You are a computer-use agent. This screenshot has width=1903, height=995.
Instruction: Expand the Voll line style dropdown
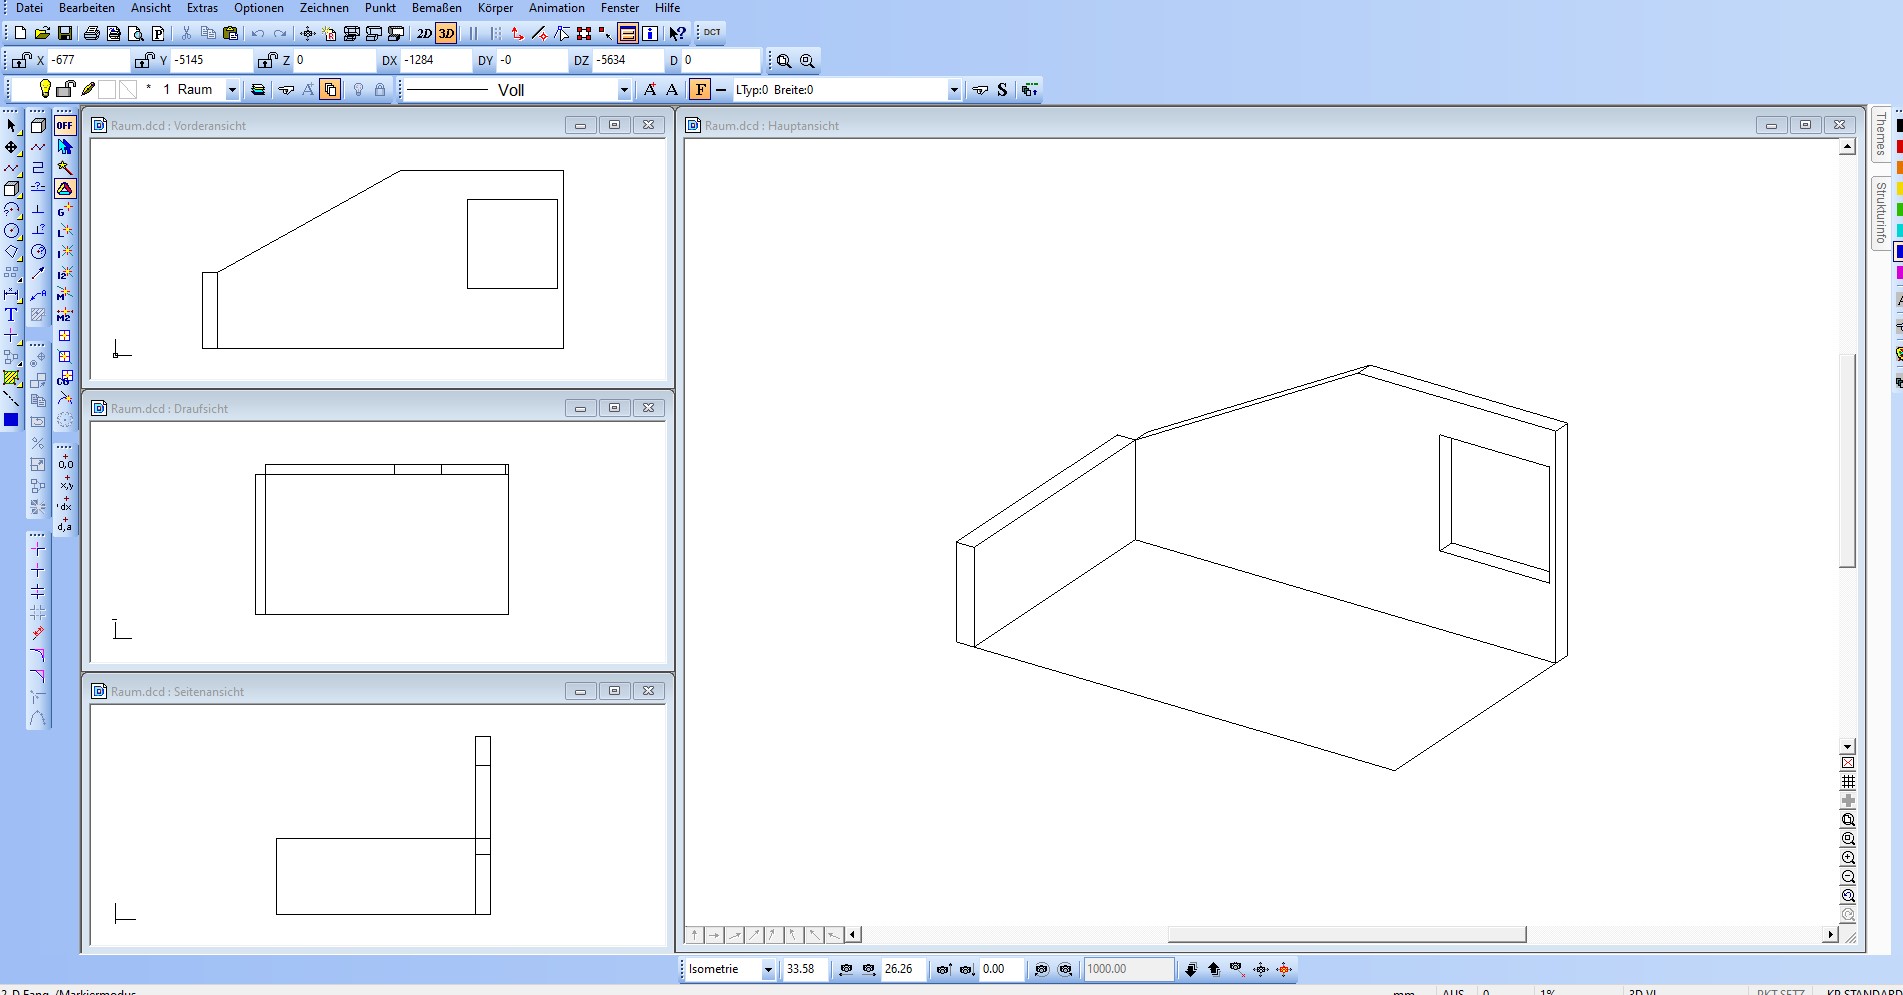(x=624, y=90)
